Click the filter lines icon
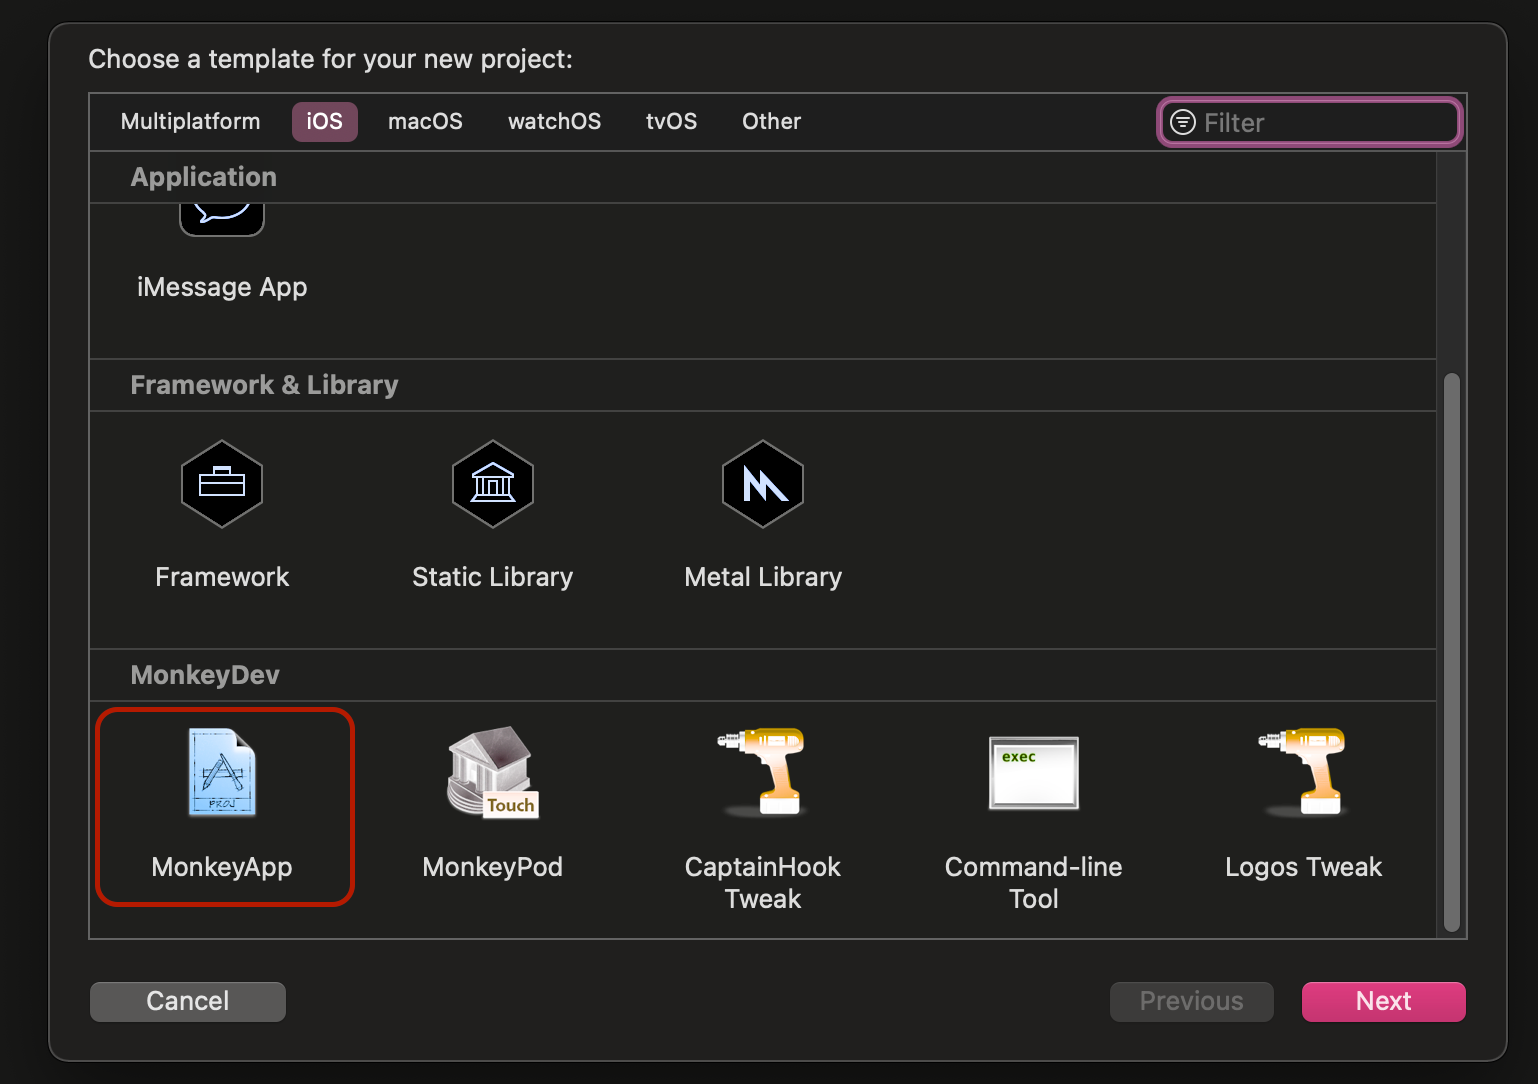This screenshot has height=1084, width=1538. click(x=1183, y=122)
